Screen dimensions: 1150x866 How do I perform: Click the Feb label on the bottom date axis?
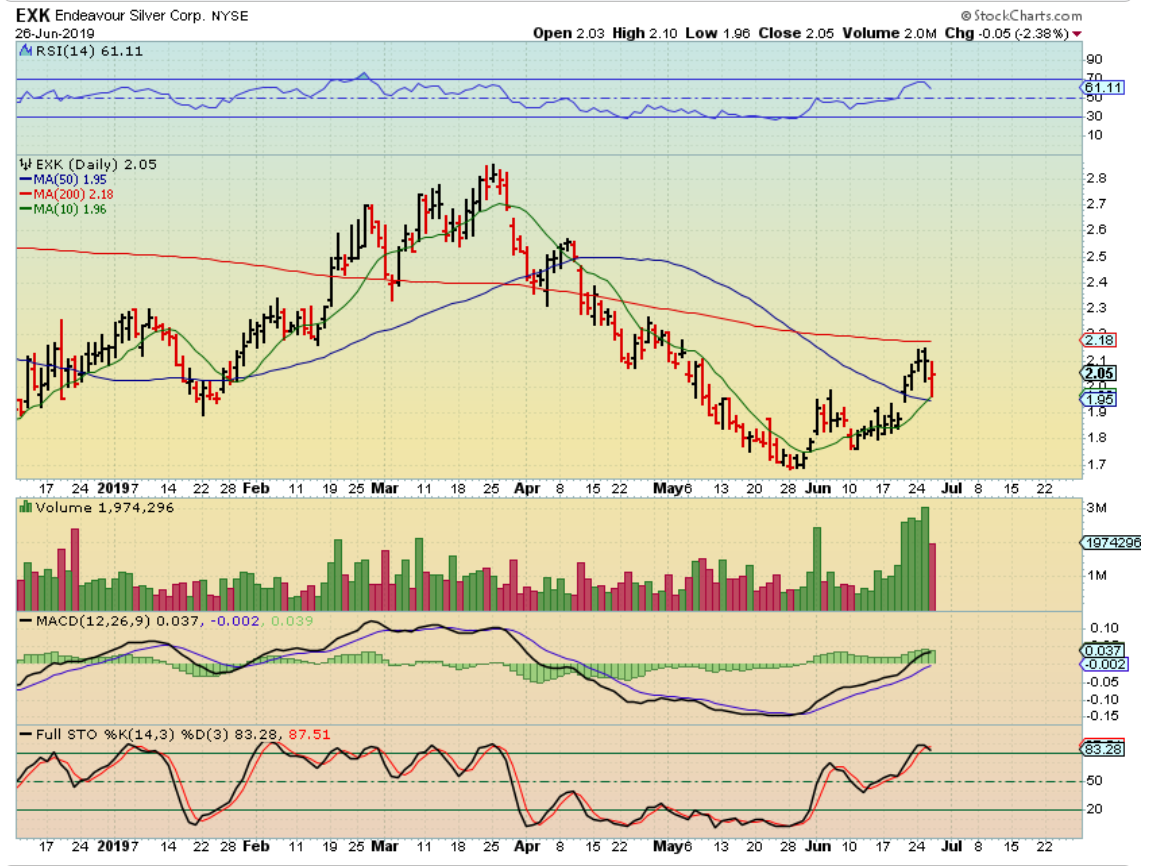click(x=256, y=846)
